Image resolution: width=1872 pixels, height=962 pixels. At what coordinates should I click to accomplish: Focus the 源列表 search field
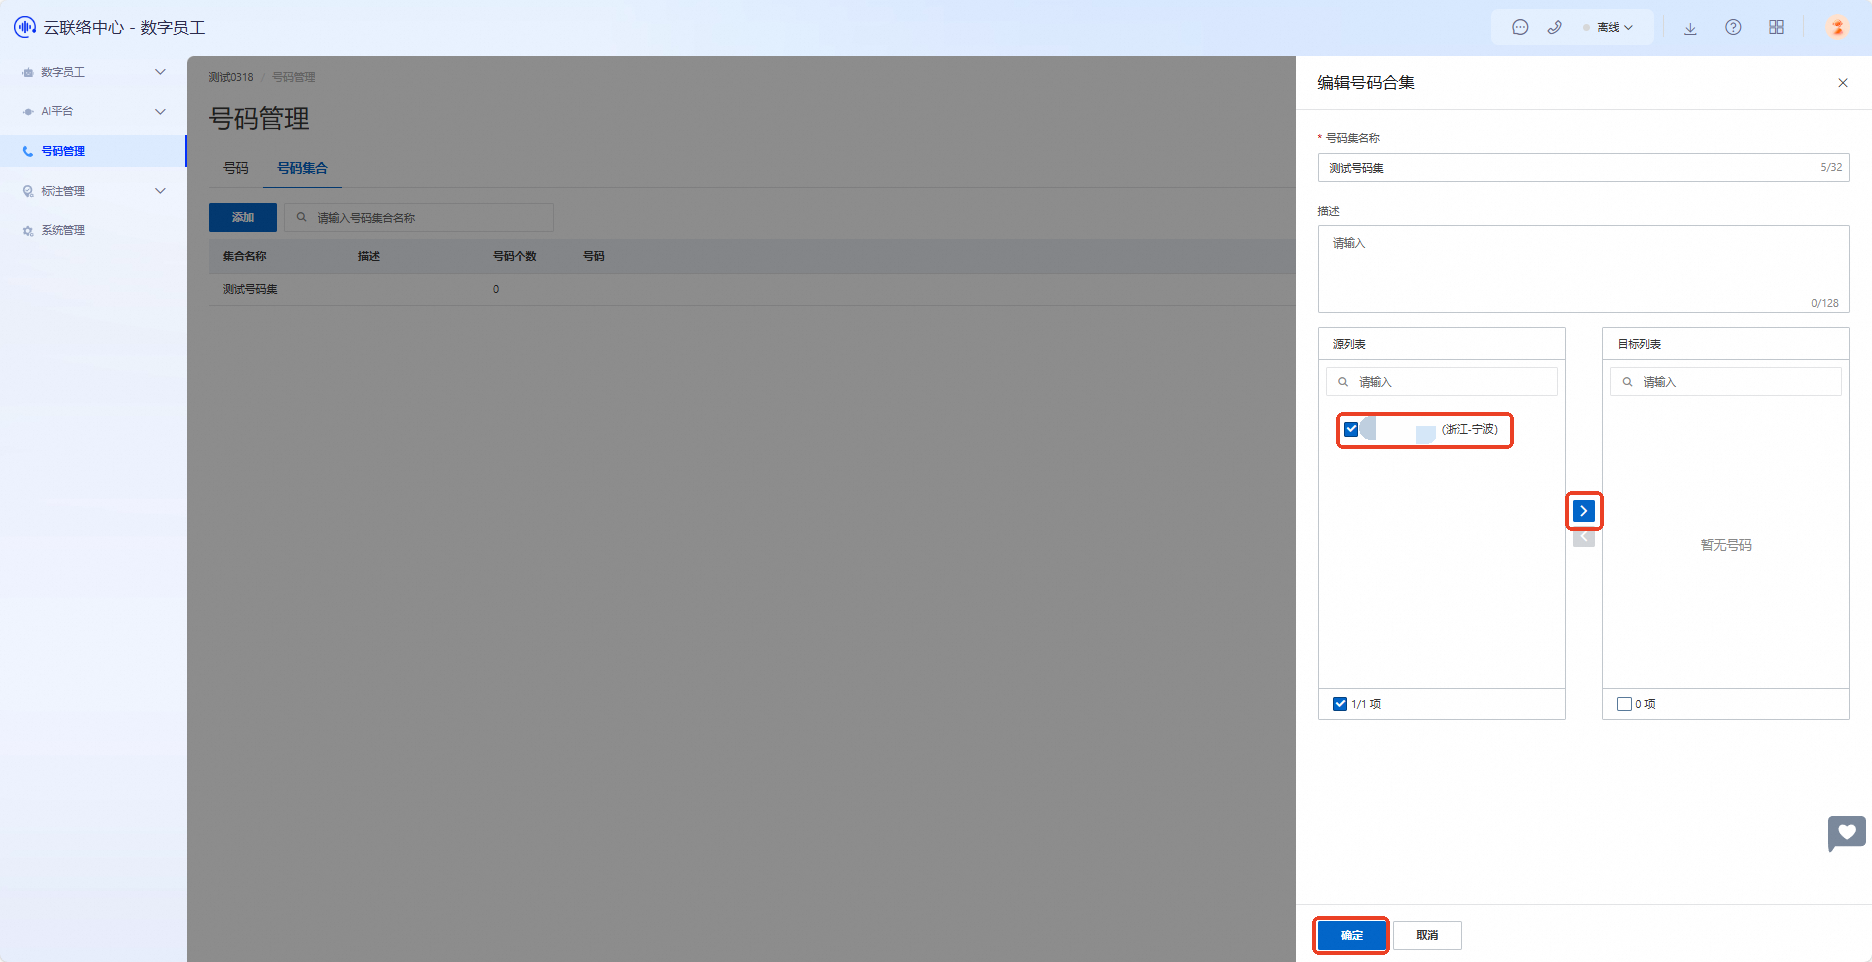[1442, 382]
